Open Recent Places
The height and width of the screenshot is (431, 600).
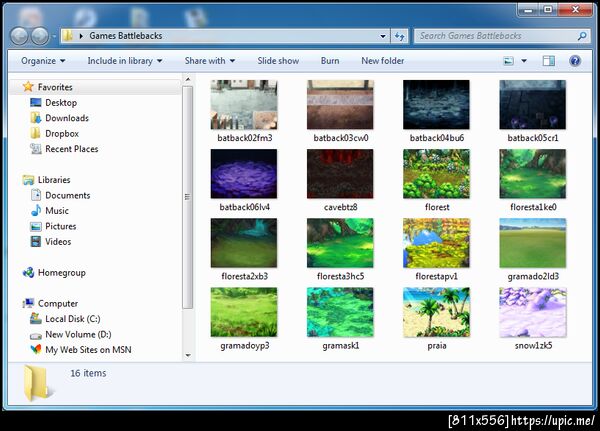(x=72, y=149)
